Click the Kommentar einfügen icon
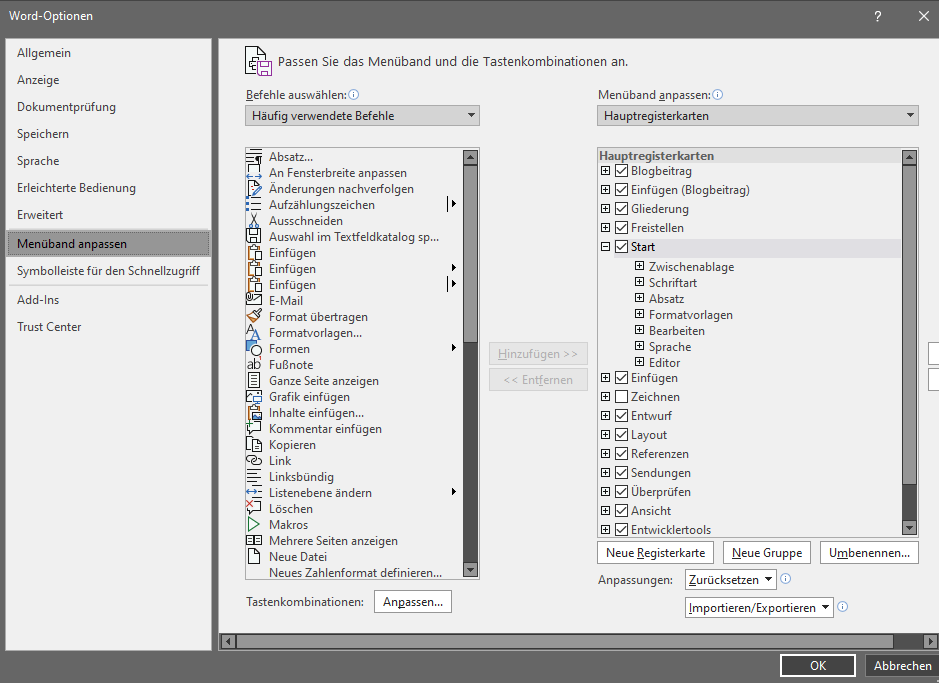 click(x=254, y=429)
